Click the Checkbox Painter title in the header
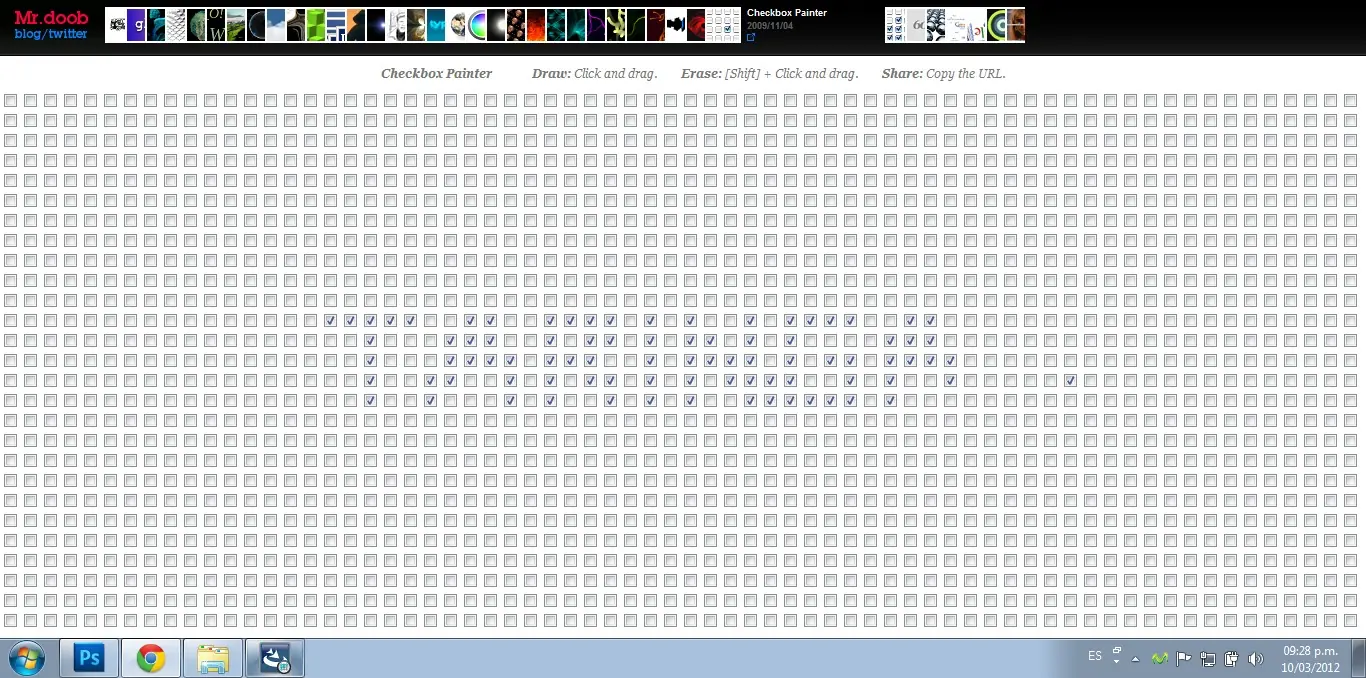1366x678 pixels. point(787,13)
